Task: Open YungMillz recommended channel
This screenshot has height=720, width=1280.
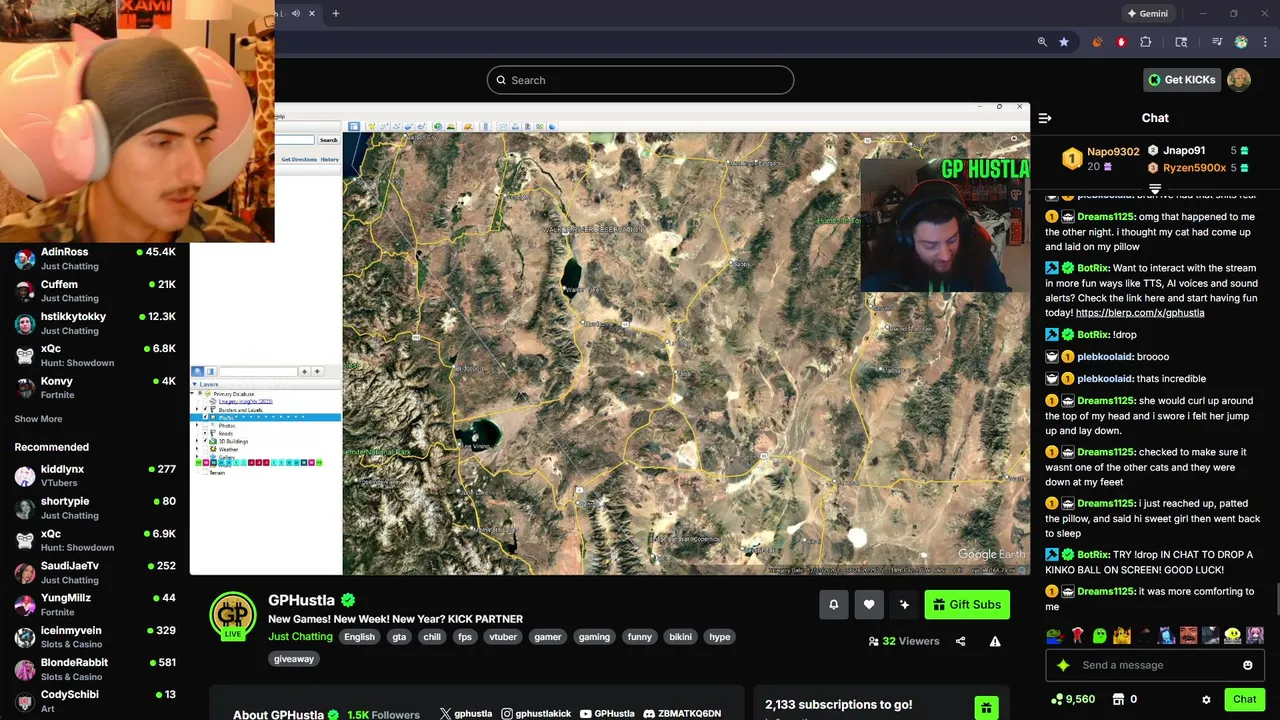Action: click(x=95, y=604)
